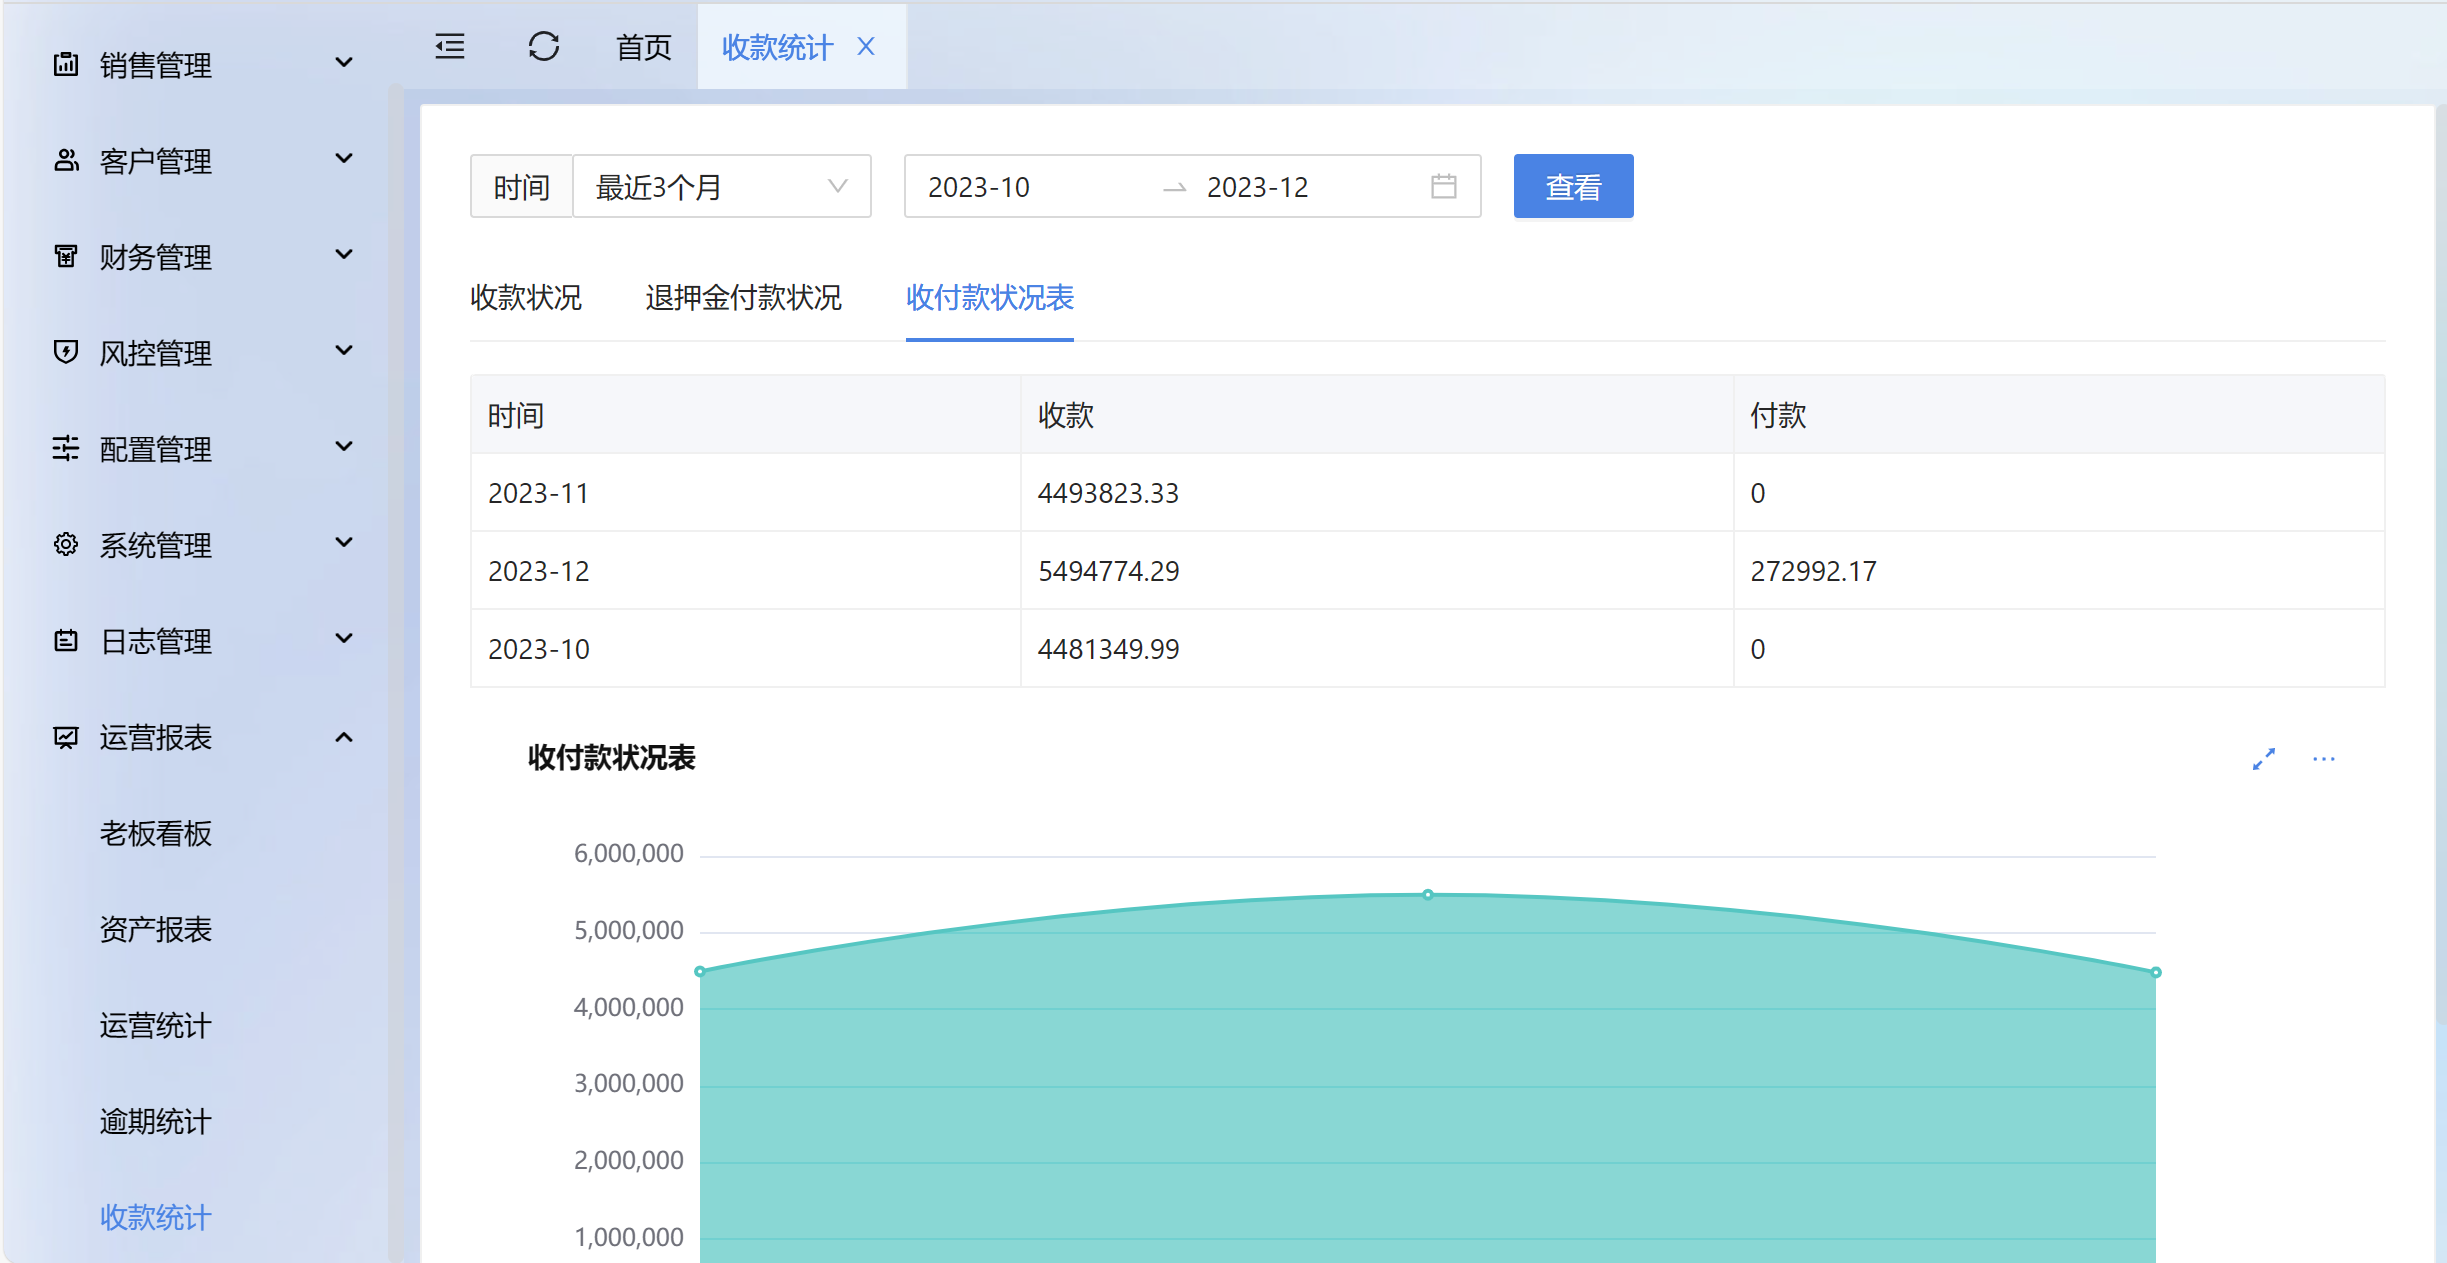Click the collapse sidebar menu icon
Viewport: 2447px width, 1263px height.
point(450,46)
